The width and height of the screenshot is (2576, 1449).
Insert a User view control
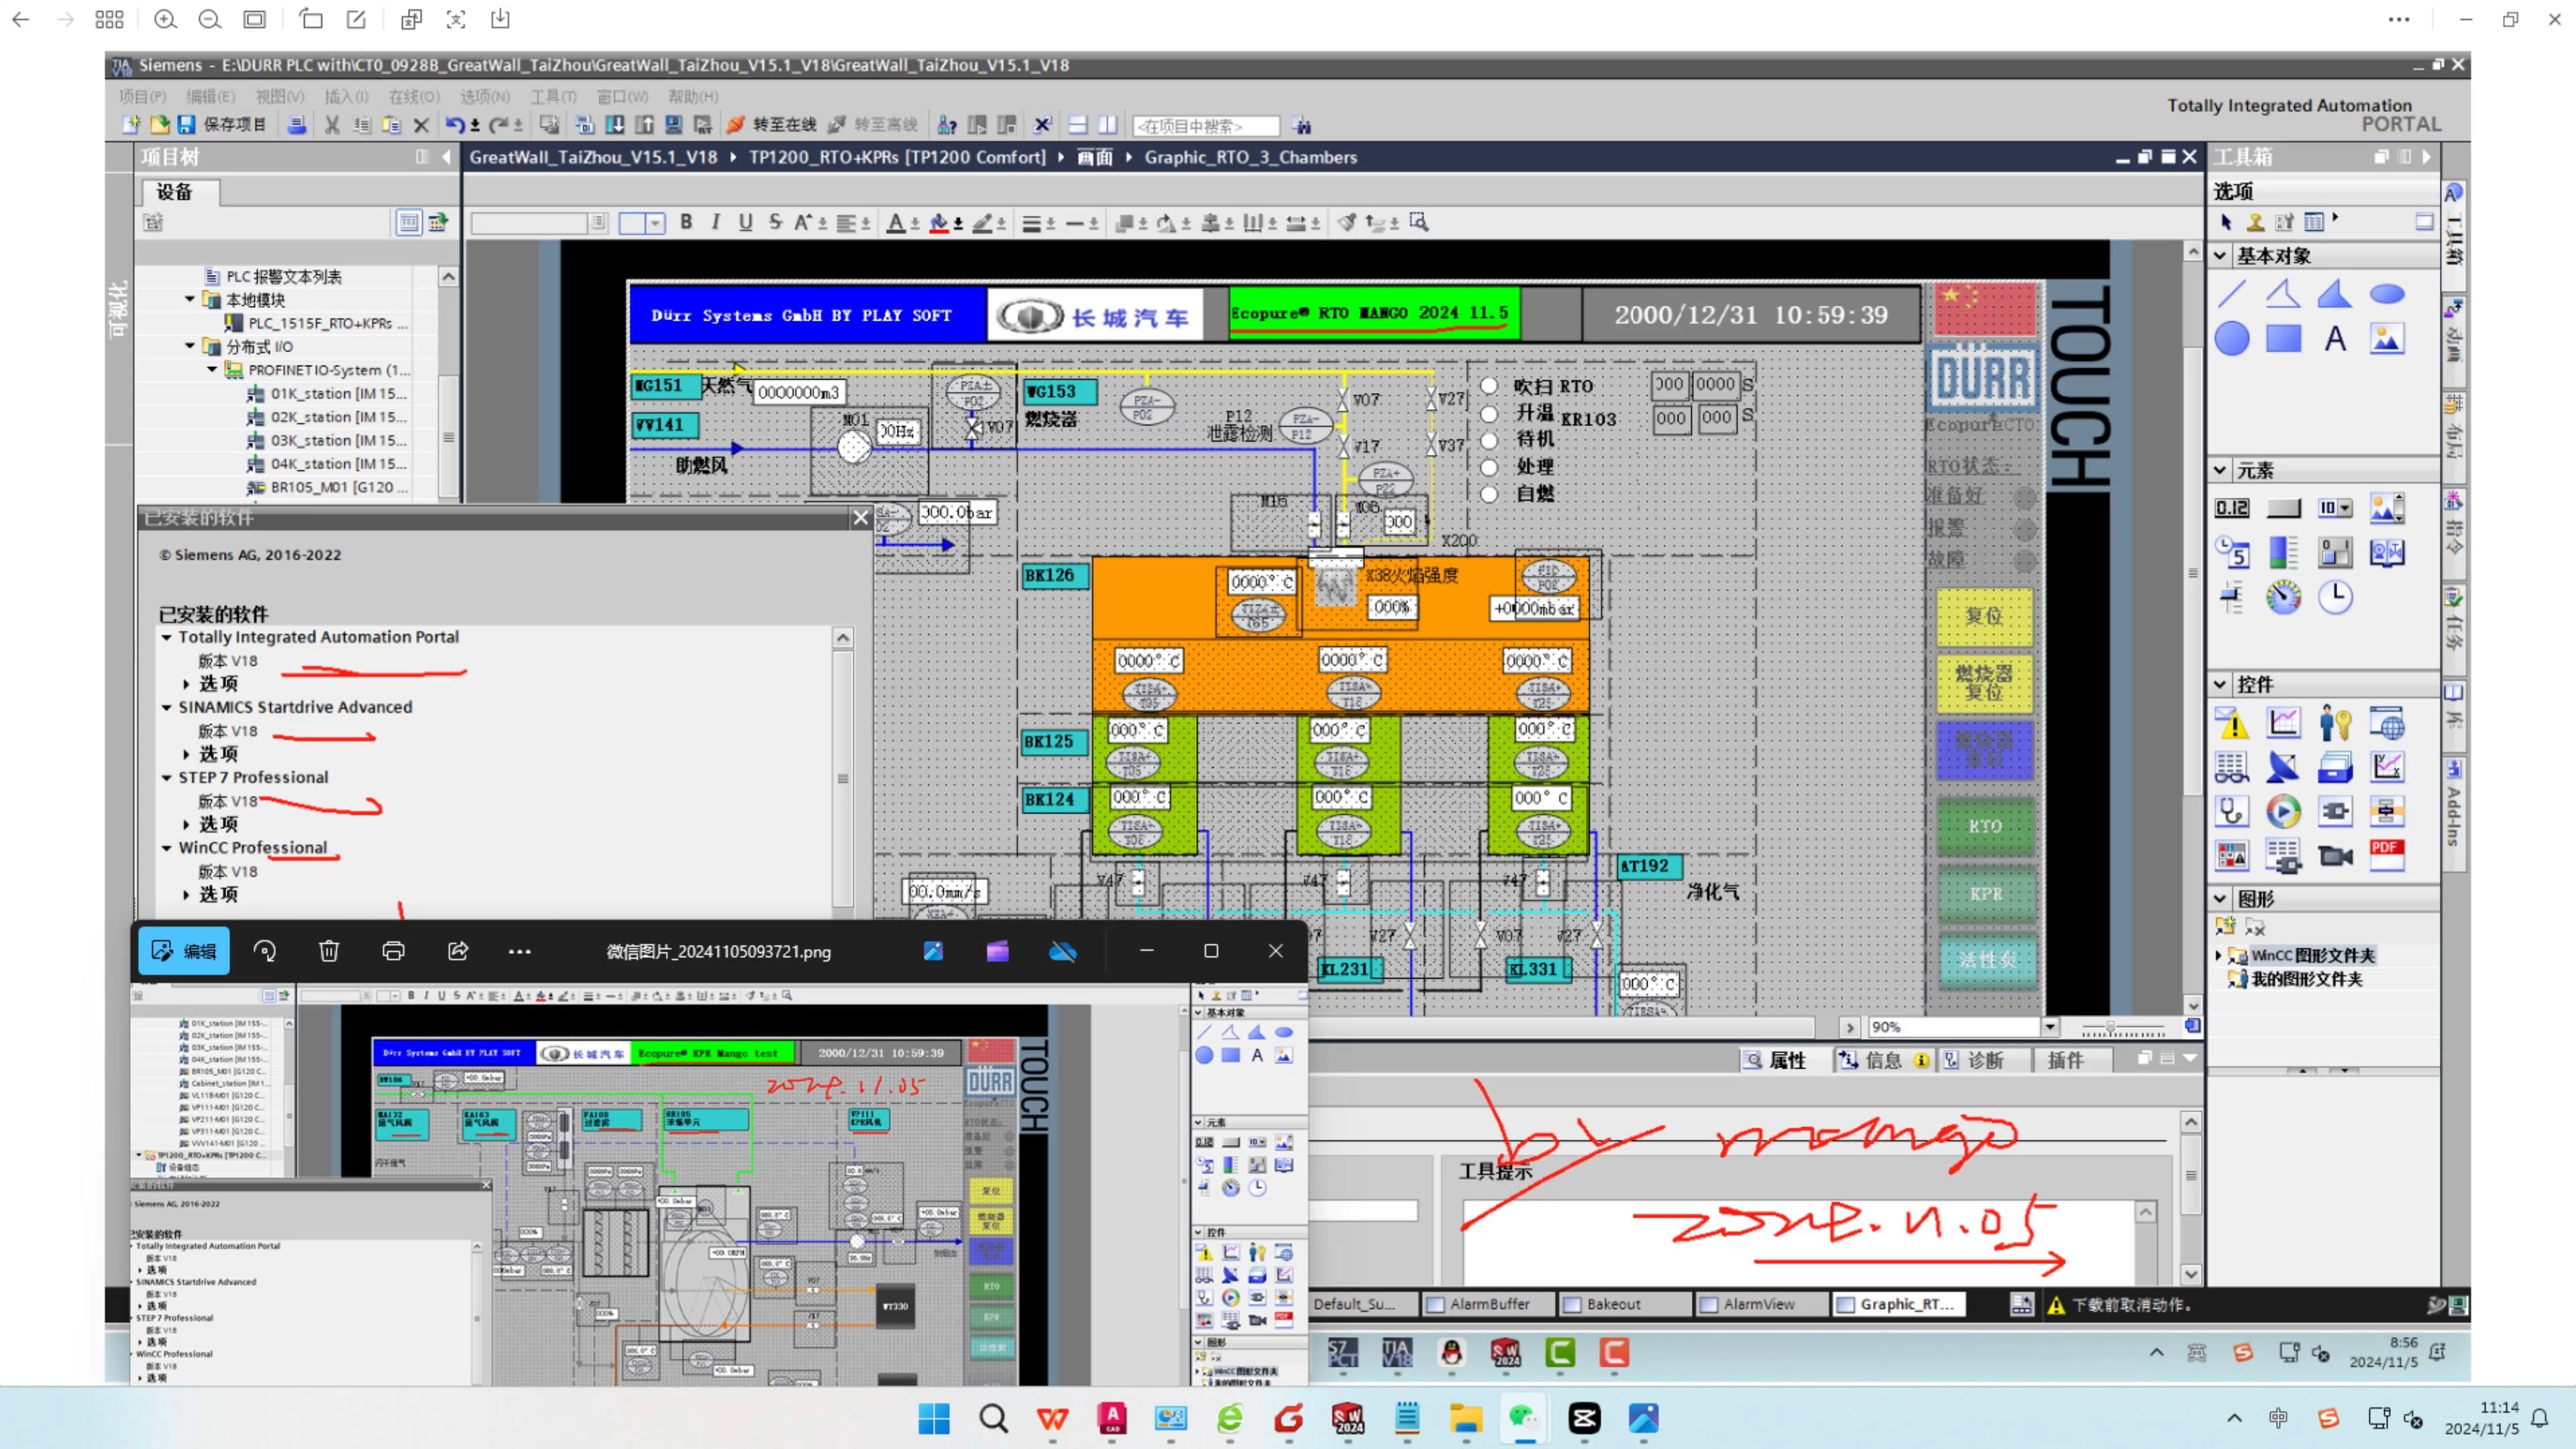pyautogui.click(x=2335, y=722)
